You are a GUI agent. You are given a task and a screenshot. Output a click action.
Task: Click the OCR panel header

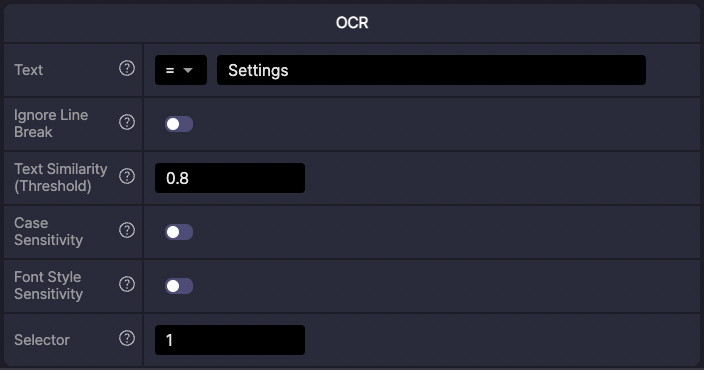tap(352, 23)
